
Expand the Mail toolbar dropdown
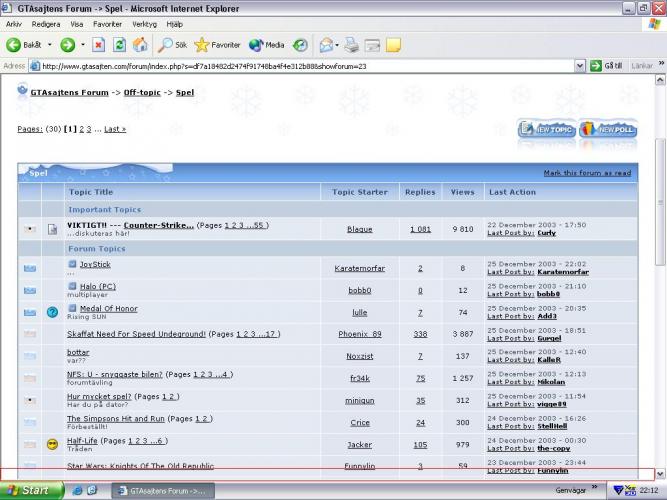(337, 45)
